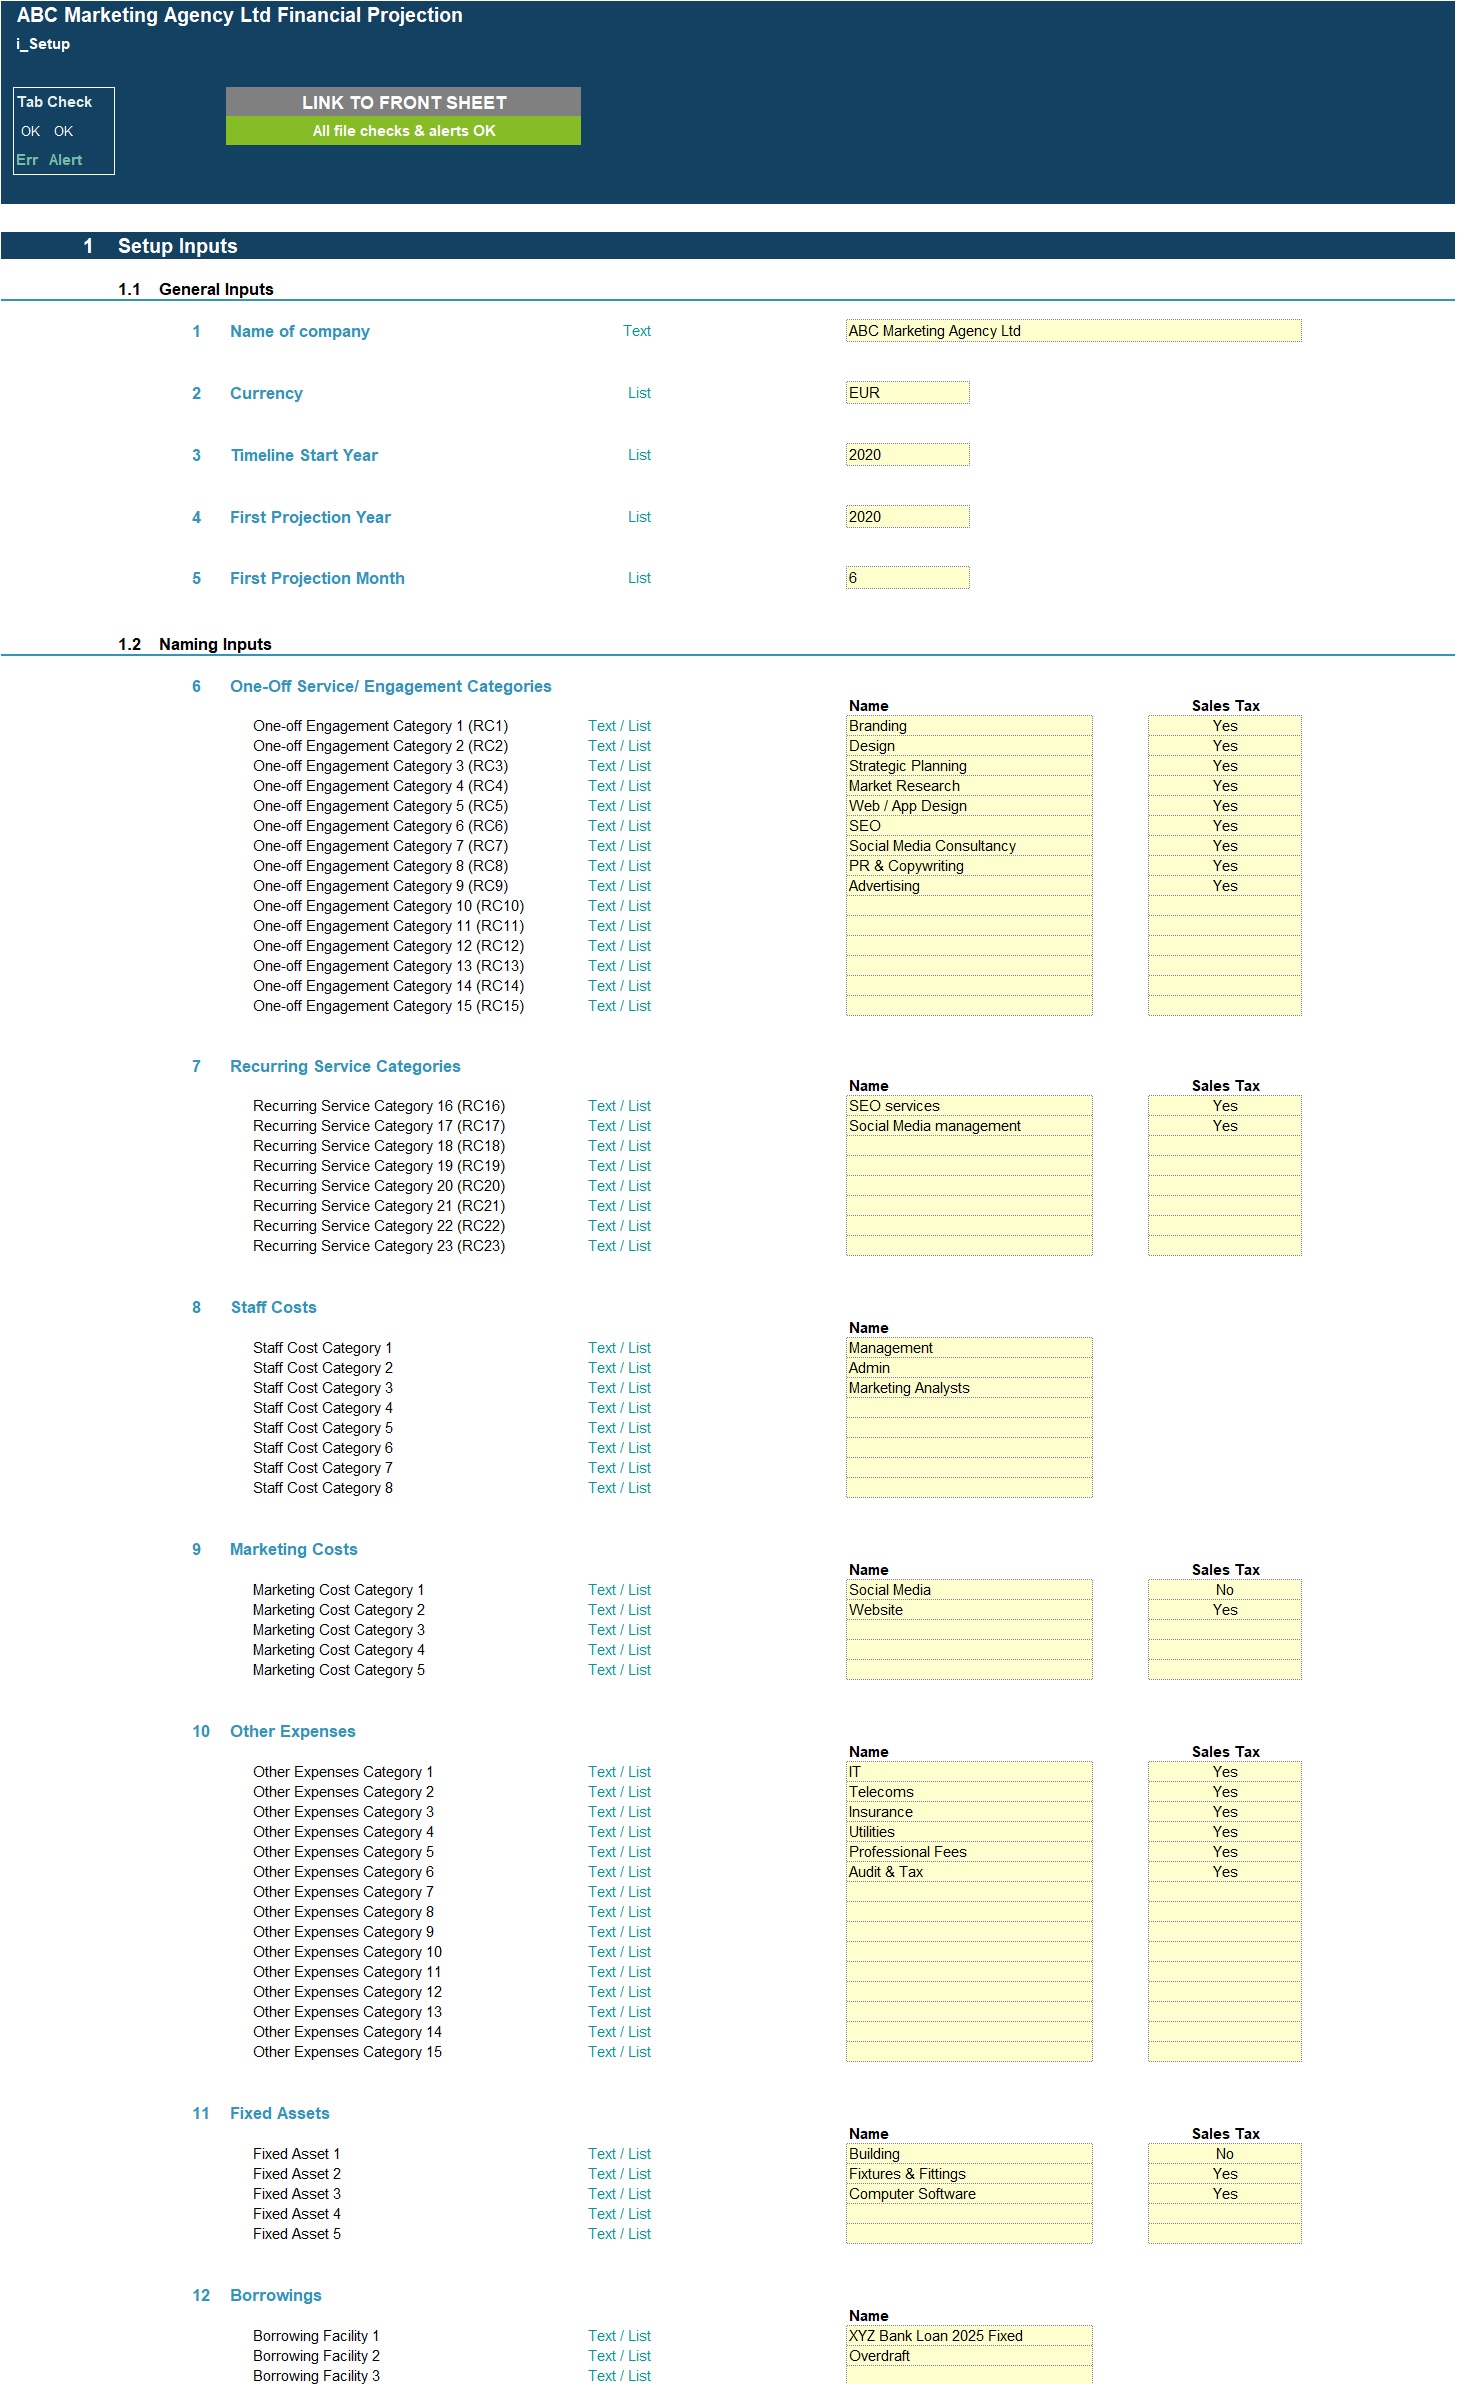
Task: Click Other Expenses Category 12 label
Action: tap(347, 1992)
